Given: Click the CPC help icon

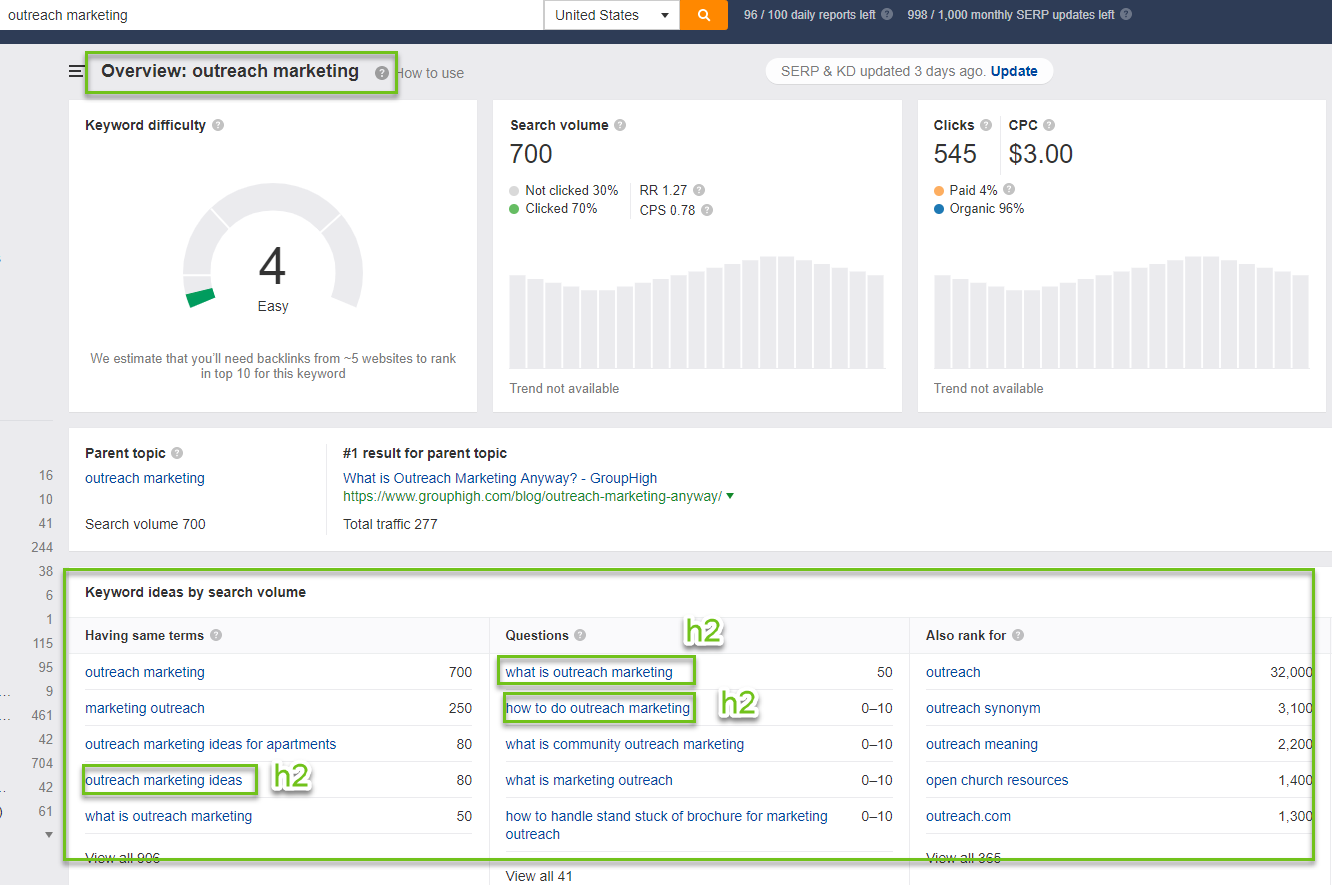Looking at the screenshot, I should click(1049, 126).
